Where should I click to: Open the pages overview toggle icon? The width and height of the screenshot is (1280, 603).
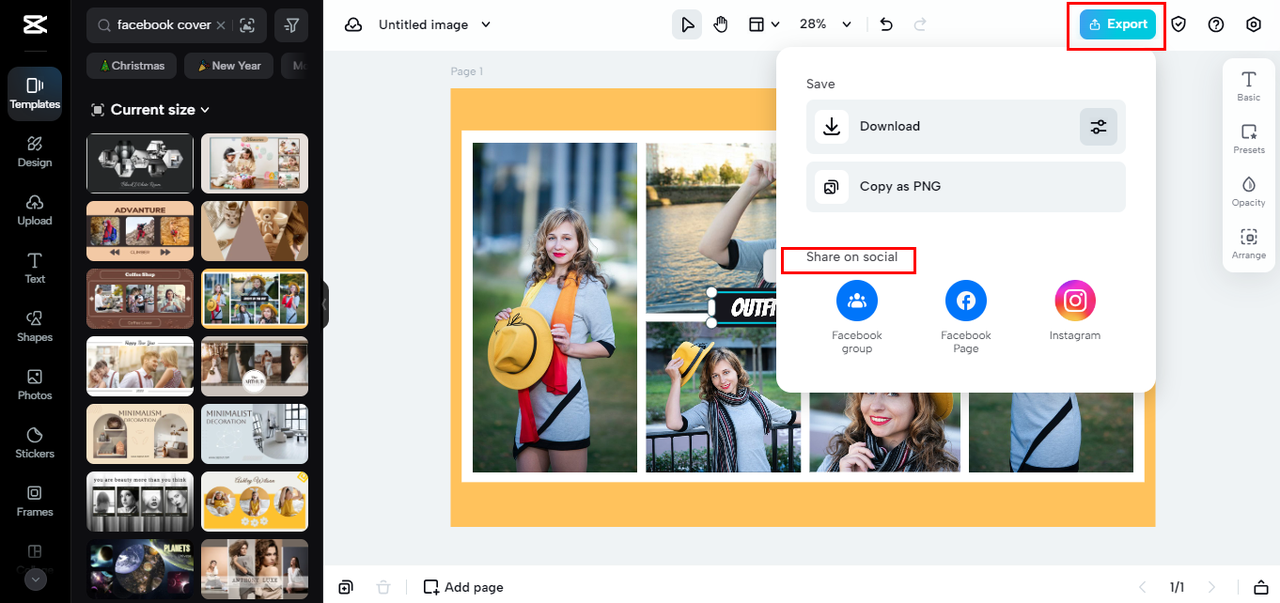[1261, 587]
